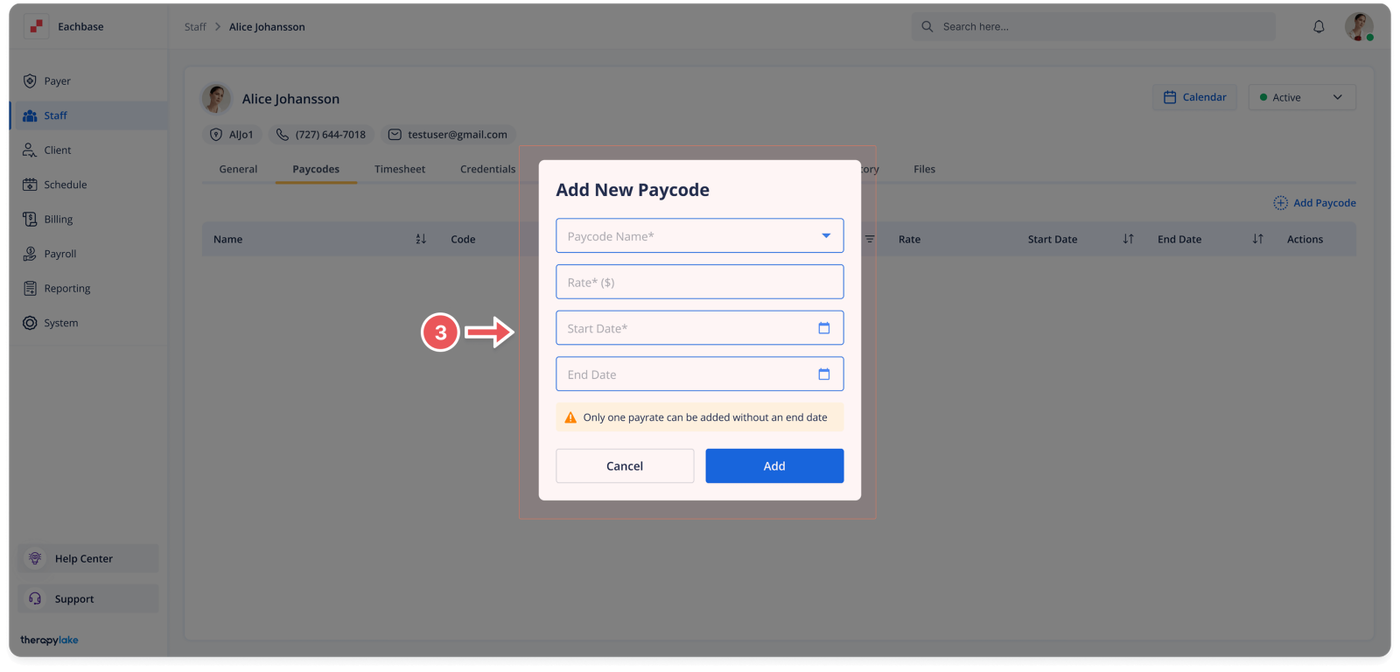Click the Rate ($) input field

699,282
